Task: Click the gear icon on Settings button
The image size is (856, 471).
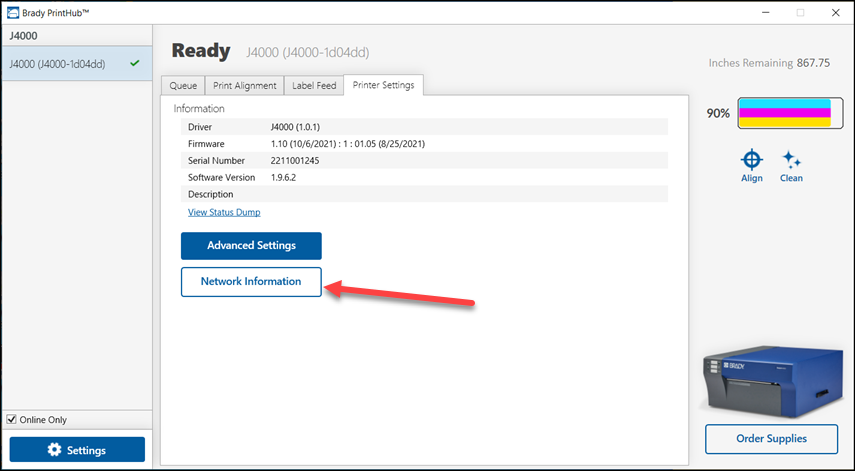Action: [55, 450]
